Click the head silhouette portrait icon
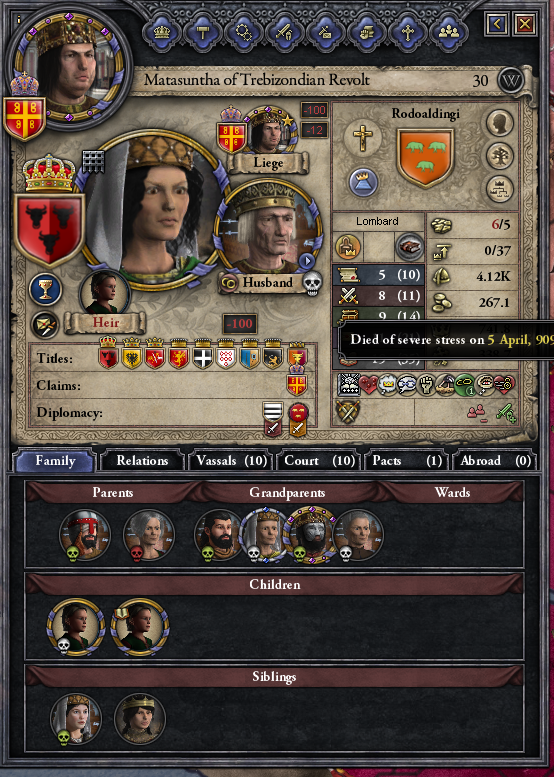554x777 pixels. click(499, 123)
